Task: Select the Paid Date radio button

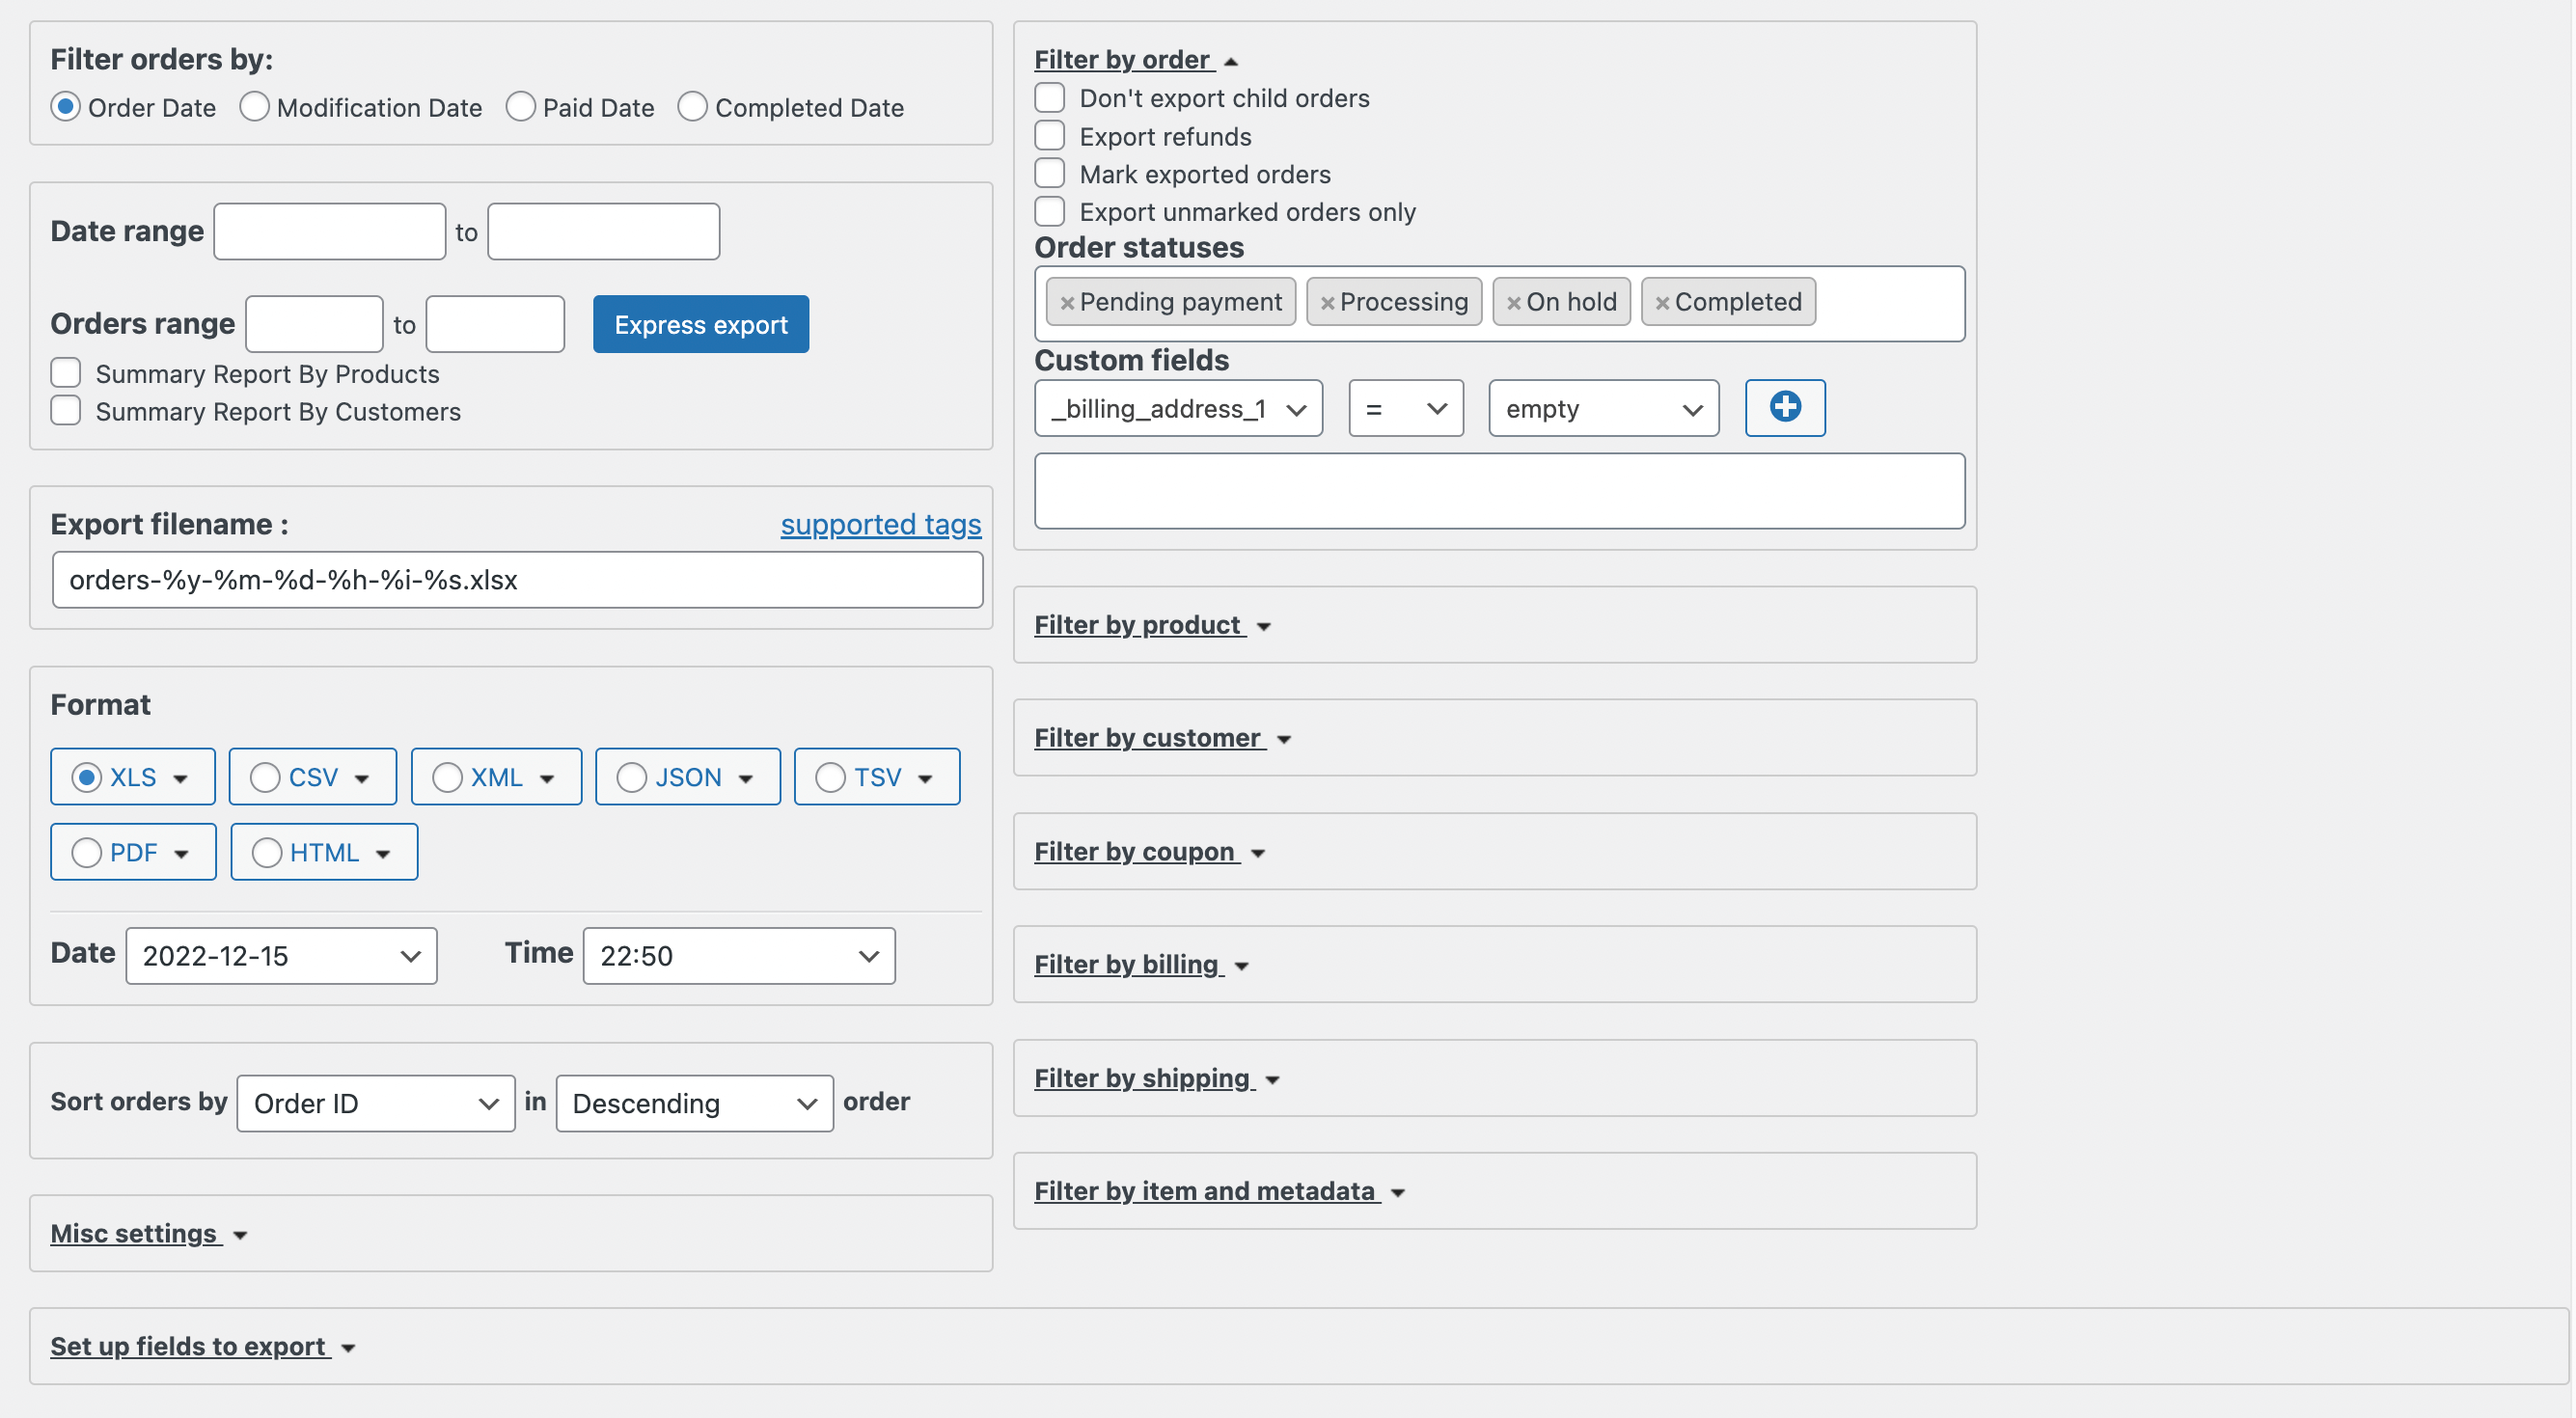Action: (x=521, y=106)
